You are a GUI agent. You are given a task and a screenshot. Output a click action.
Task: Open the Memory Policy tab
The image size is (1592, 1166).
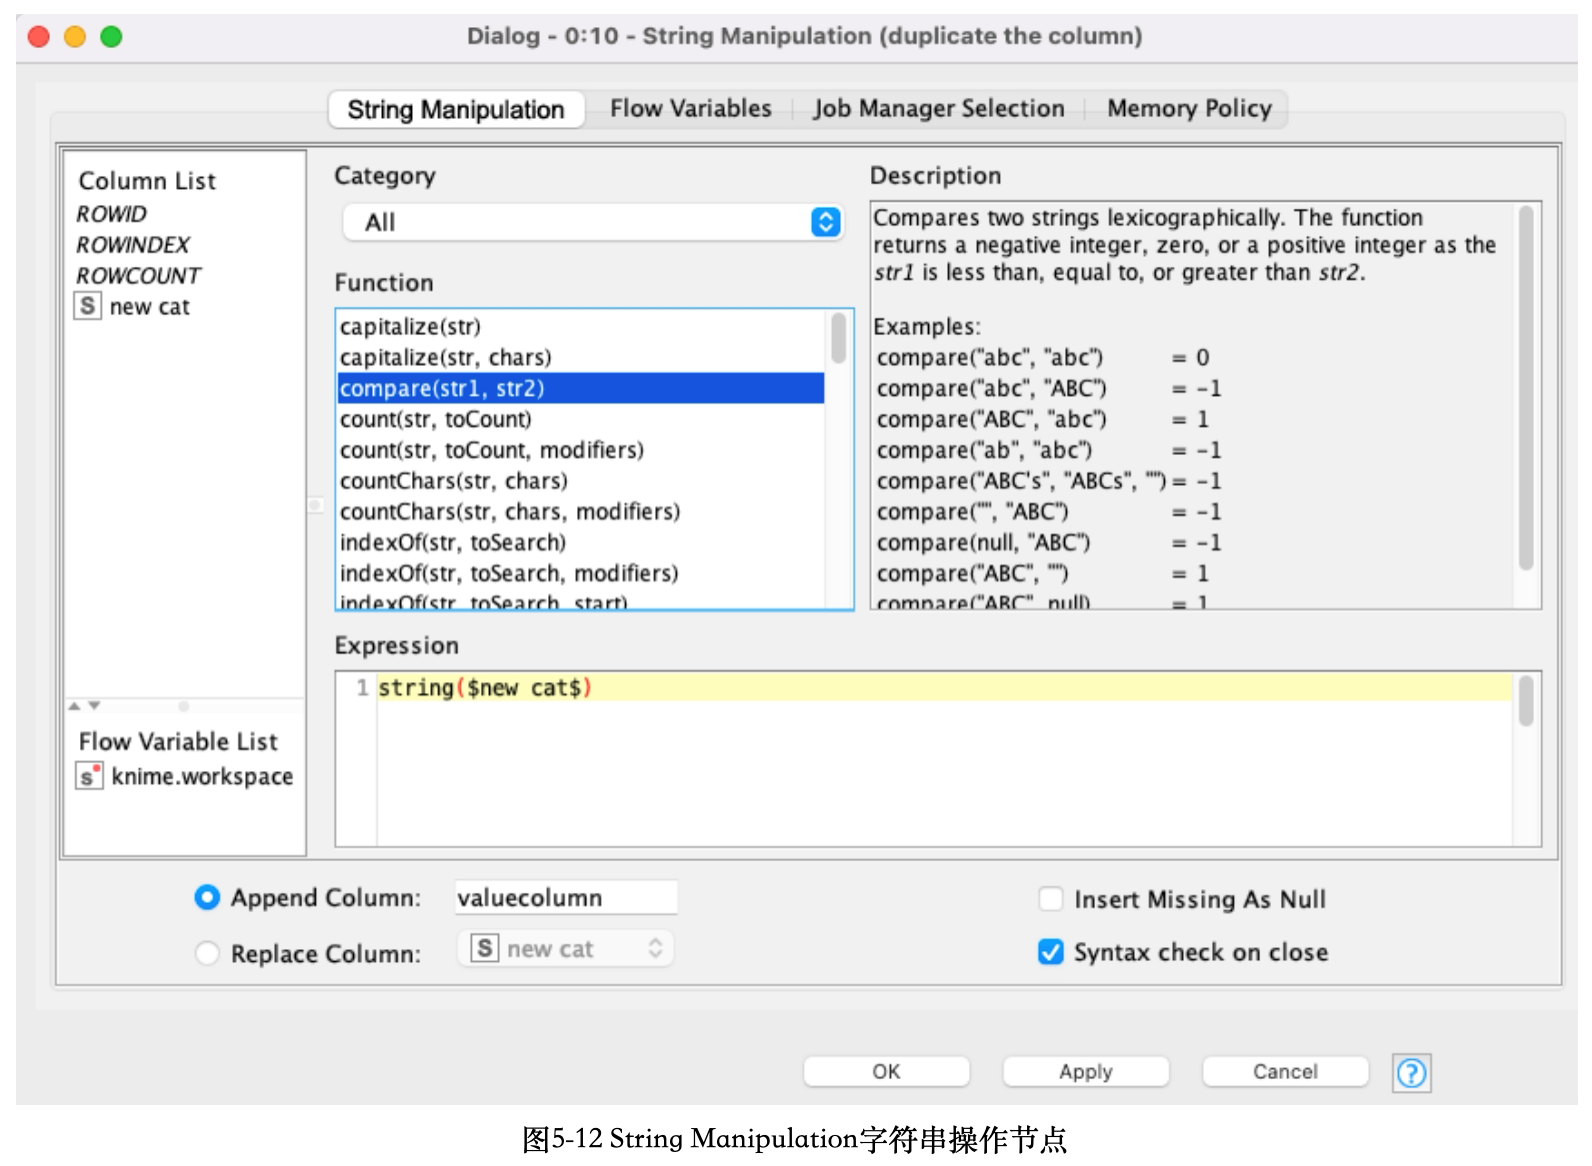click(x=1189, y=108)
